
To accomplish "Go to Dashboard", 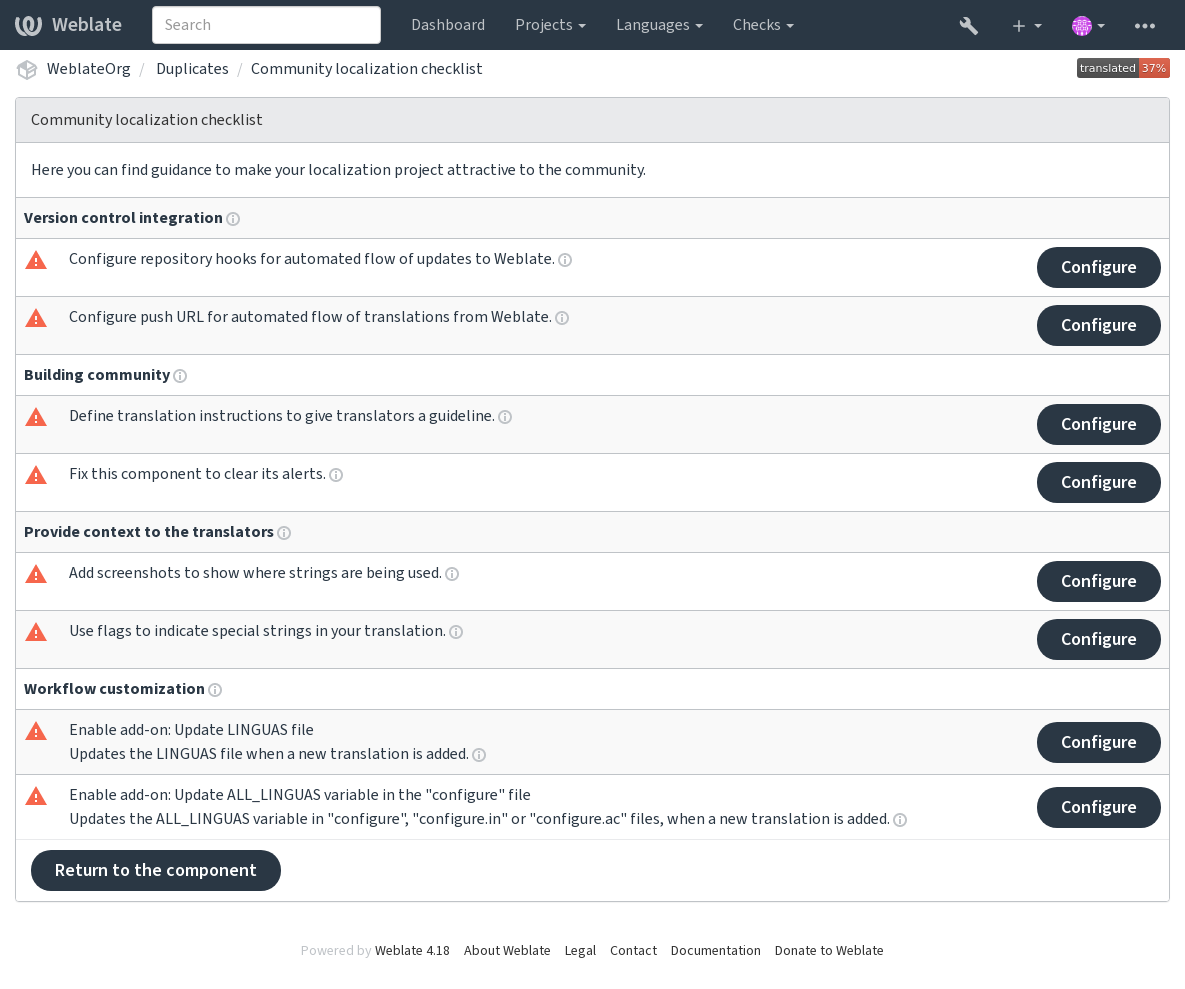I will click(x=448, y=25).
